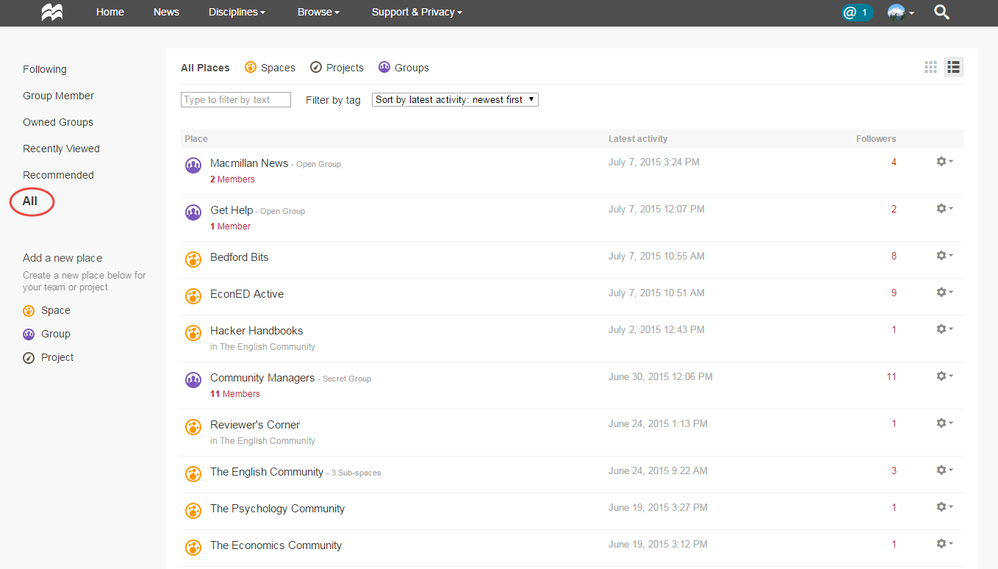This screenshot has width=998, height=569.
Task: Click the Bedford Bits space icon
Action: [193, 260]
